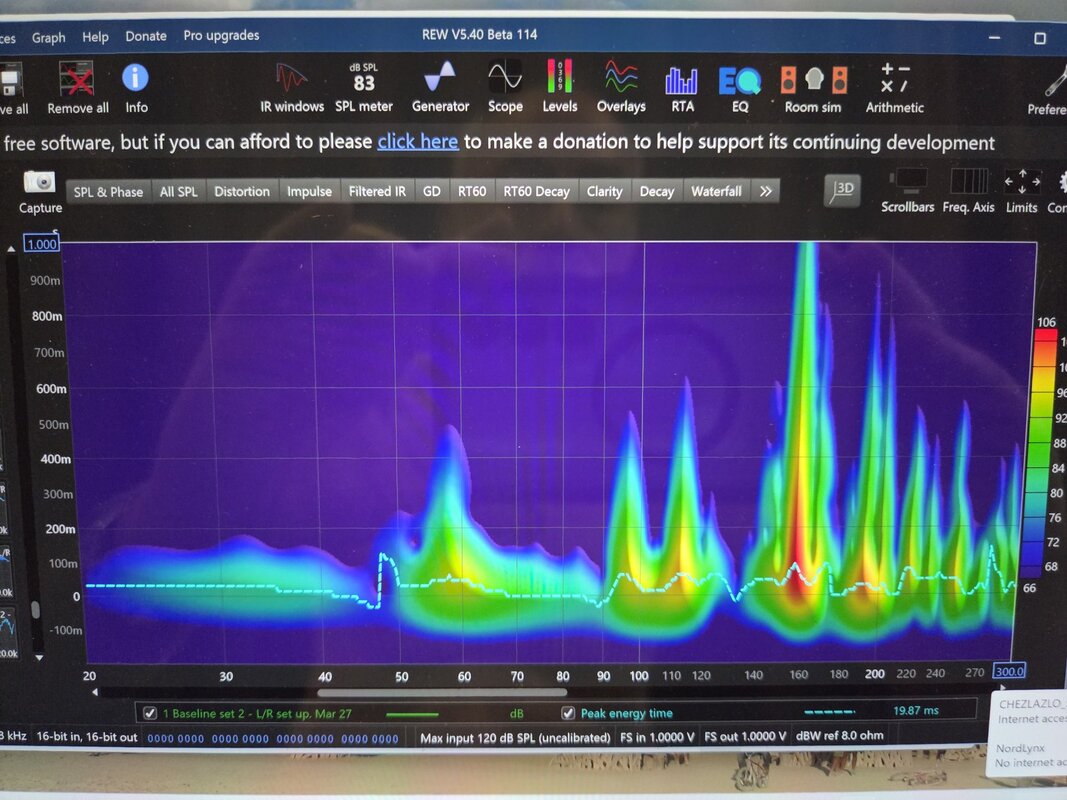This screenshot has width=1067, height=800.
Task: Click the Capture camera icon
Action: tap(39, 182)
